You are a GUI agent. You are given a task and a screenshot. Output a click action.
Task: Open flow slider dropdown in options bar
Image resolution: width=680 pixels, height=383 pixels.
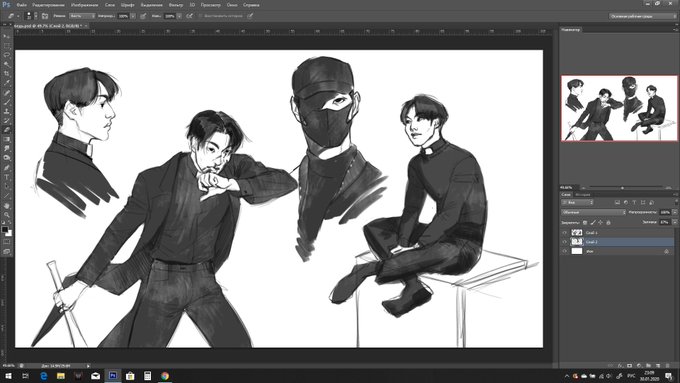click(179, 16)
